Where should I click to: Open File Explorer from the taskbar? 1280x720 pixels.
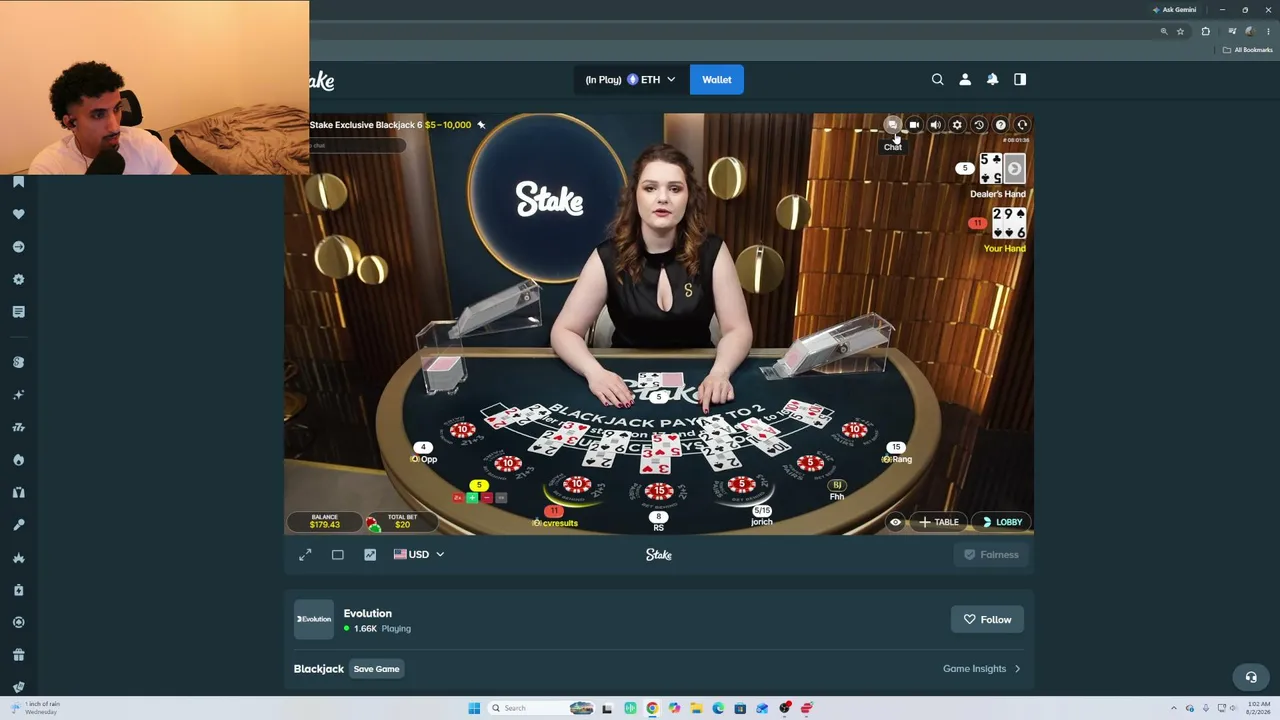[x=696, y=708]
